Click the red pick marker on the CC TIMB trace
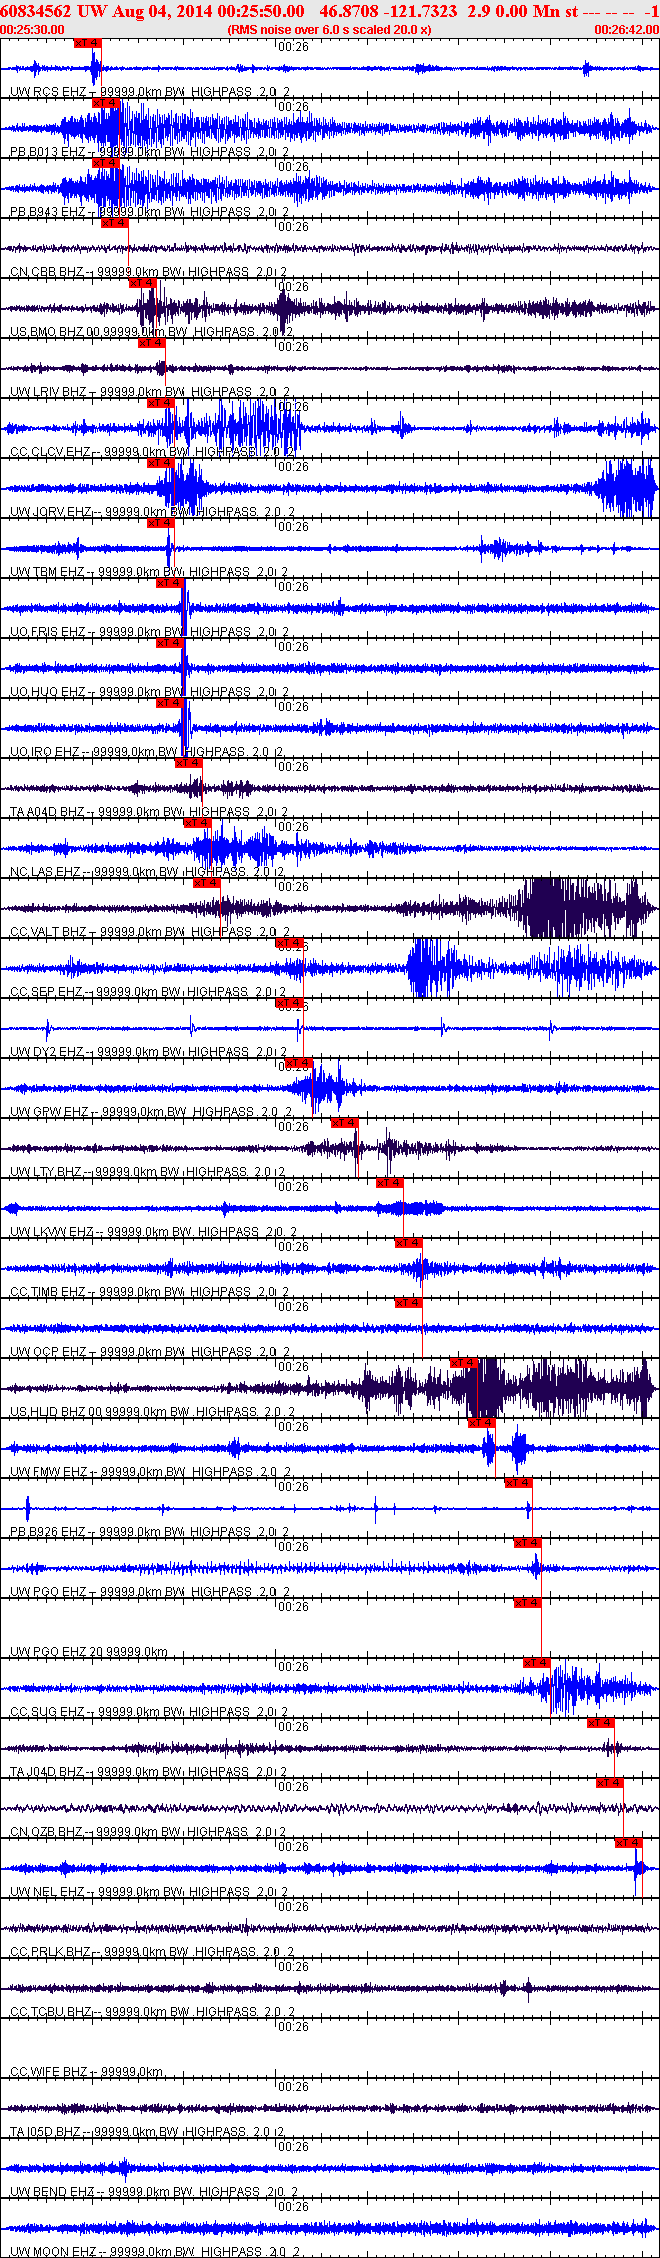Screen dimensions: 660x2258 [x=409, y=1243]
